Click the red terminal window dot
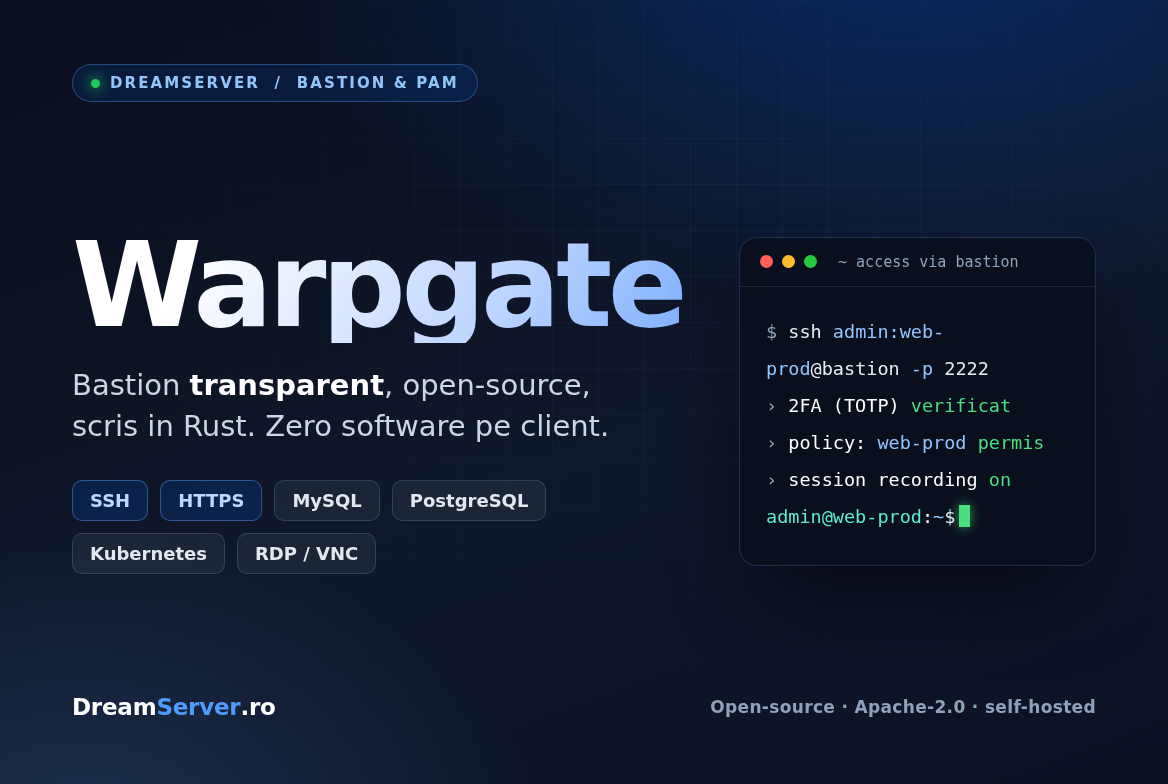Image resolution: width=1168 pixels, height=784 pixels. pos(766,262)
